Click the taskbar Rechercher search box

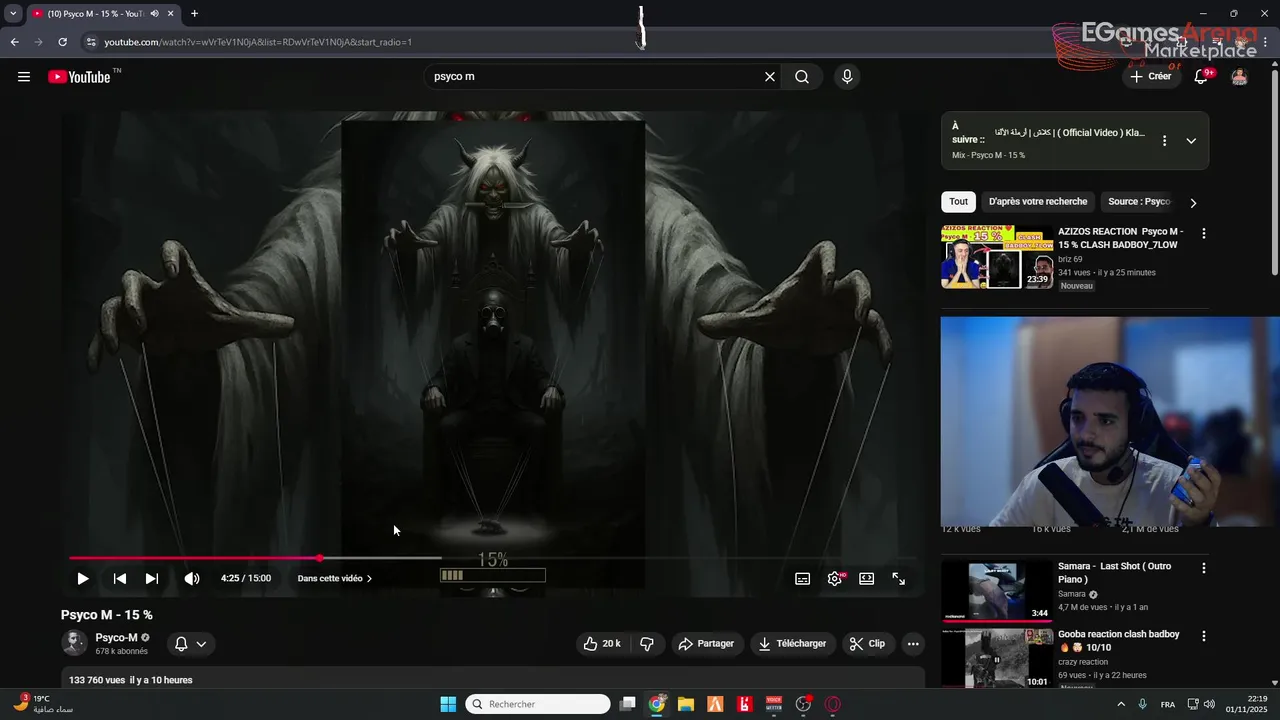(x=538, y=704)
